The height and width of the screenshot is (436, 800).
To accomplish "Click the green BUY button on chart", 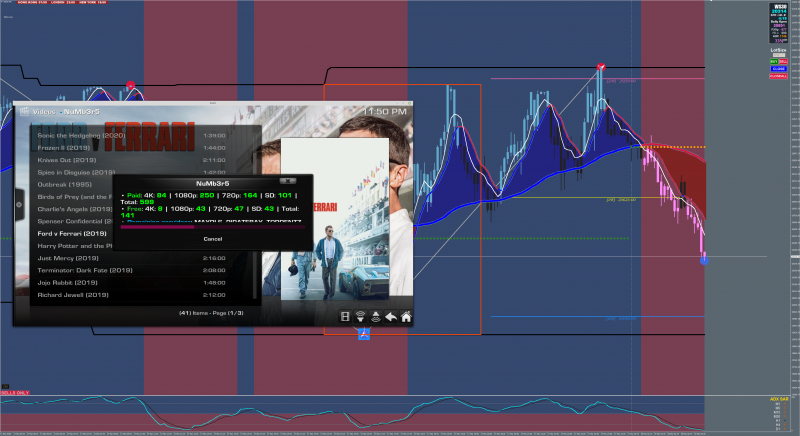I will (x=774, y=62).
